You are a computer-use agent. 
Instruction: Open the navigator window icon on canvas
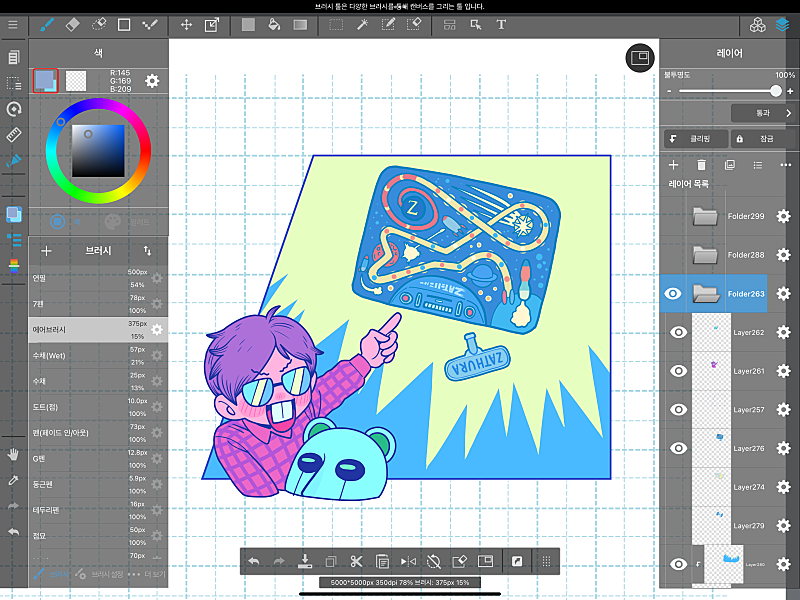point(639,58)
